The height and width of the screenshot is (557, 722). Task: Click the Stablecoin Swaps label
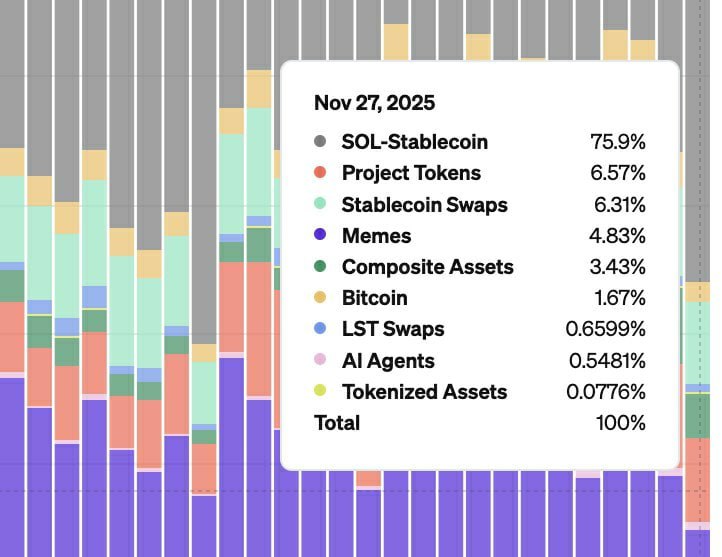click(x=425, y=205)
